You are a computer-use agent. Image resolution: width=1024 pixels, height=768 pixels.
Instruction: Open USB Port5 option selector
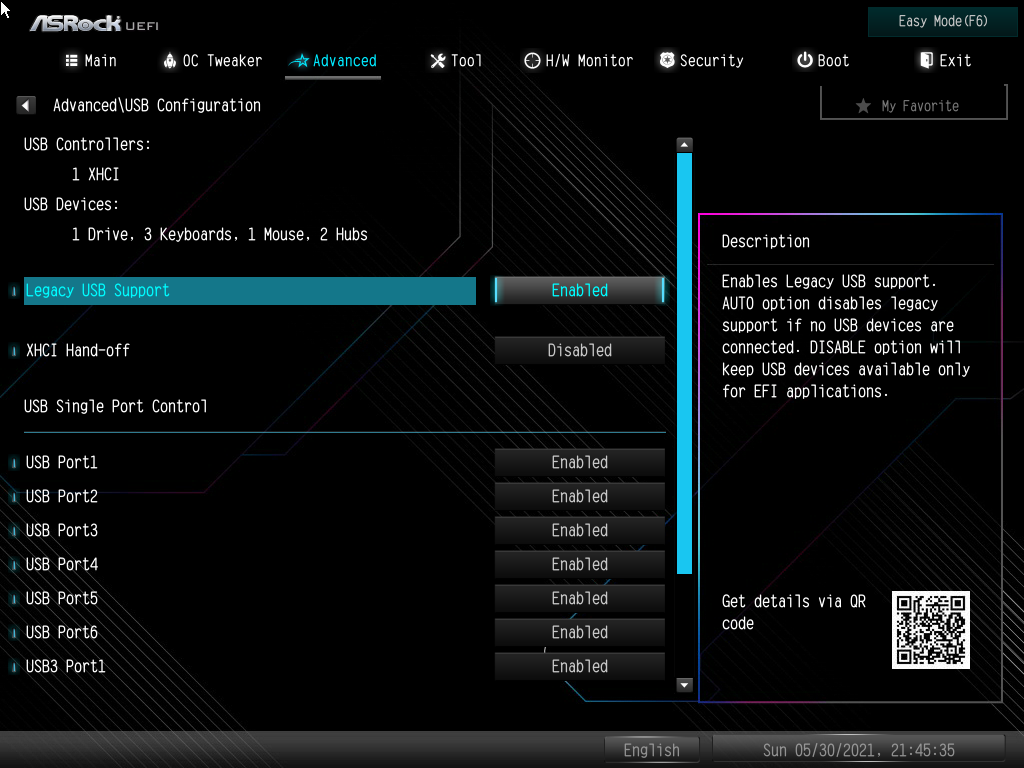coord(579,598)
